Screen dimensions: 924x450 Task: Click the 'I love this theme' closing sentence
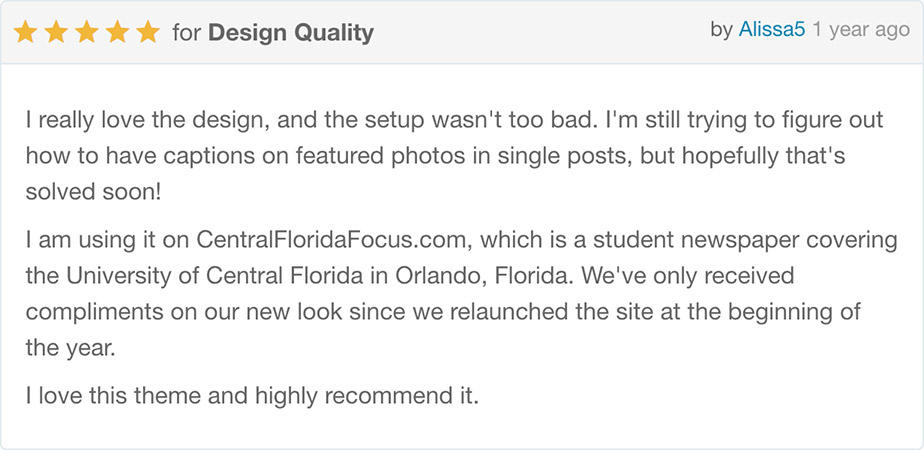coord(252,396)
